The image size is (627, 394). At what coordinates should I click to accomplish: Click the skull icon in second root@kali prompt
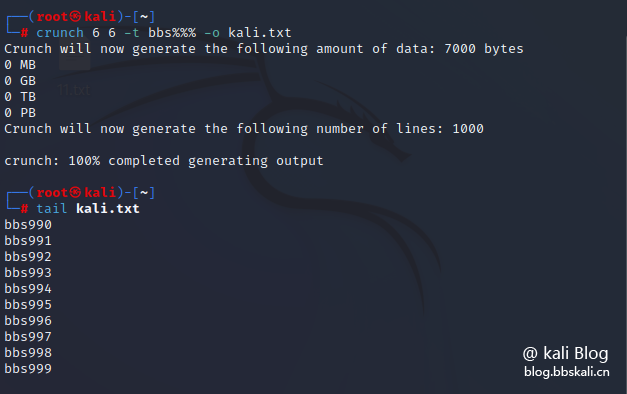tap(75, 192)
